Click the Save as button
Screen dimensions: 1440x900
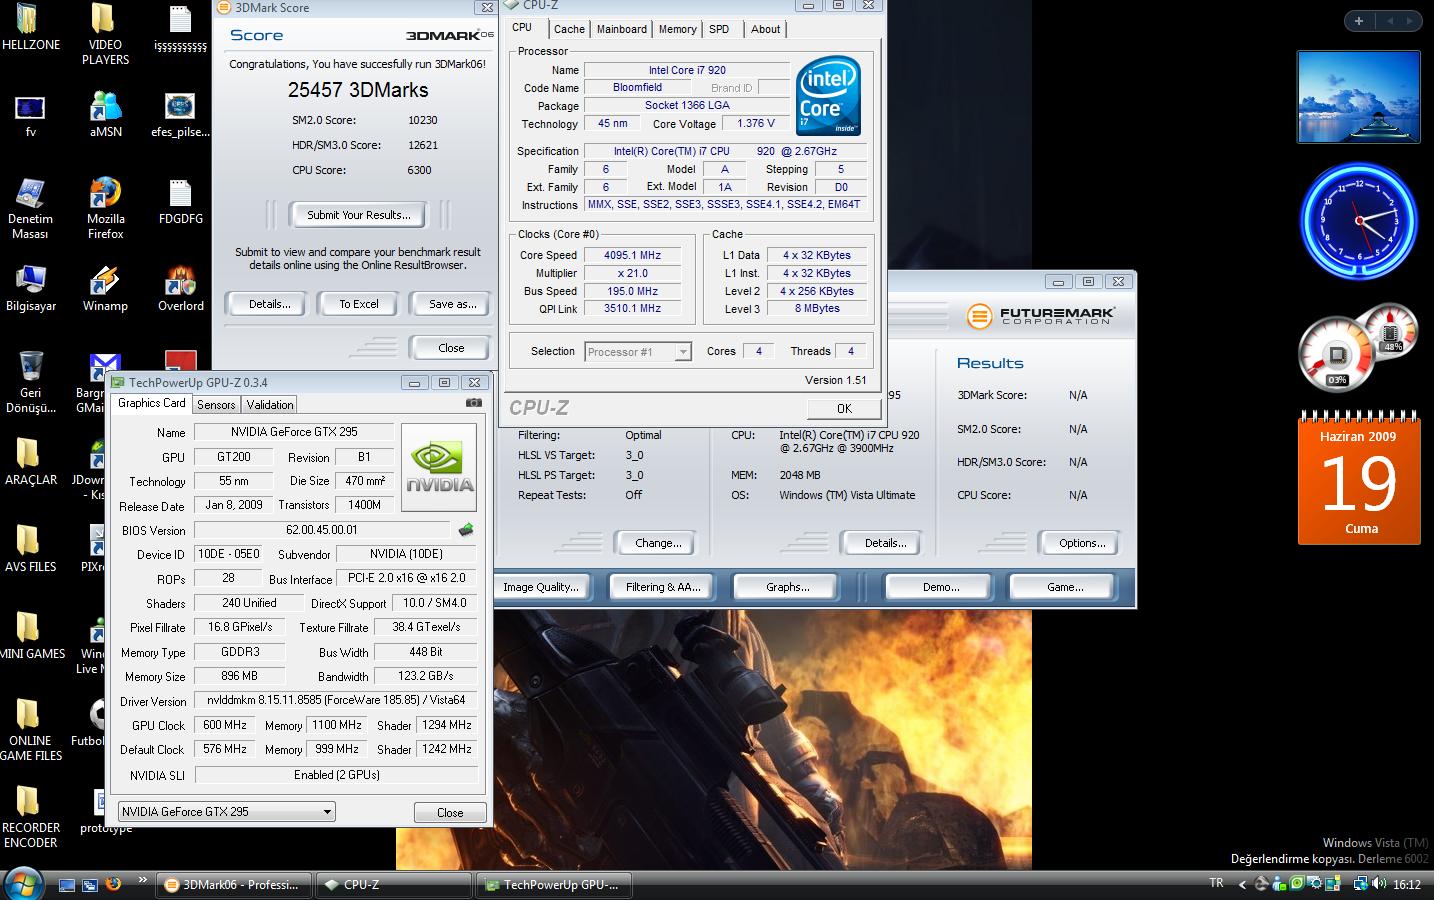point(452,304)
